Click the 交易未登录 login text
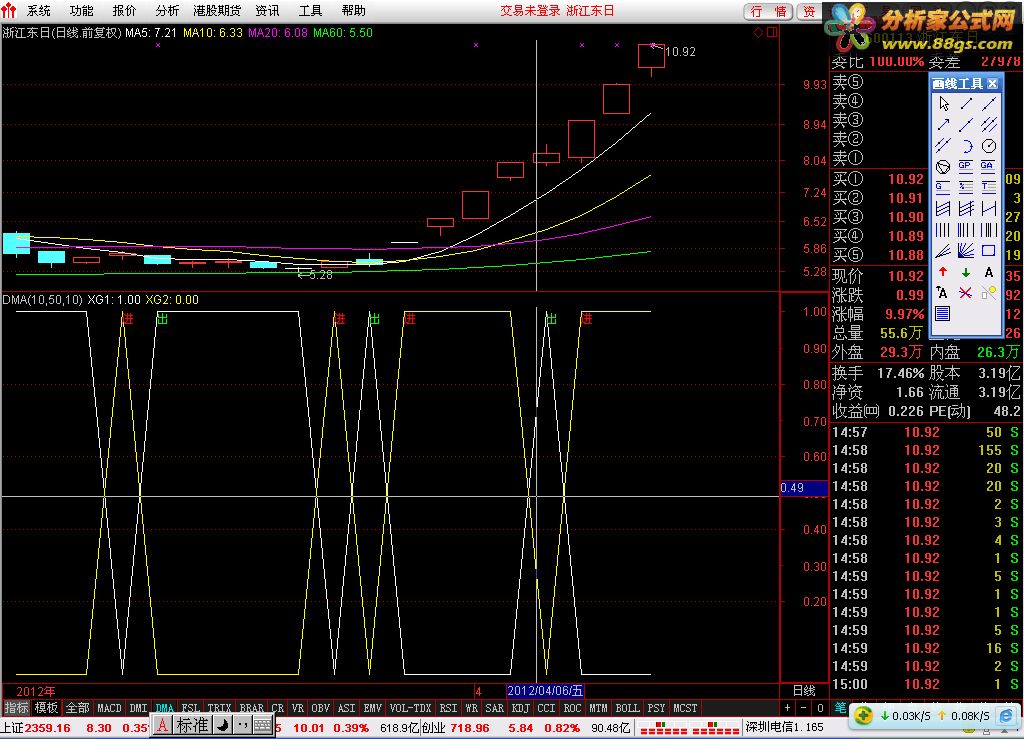This screenshot has height=739, width=1024. (530, 10)
